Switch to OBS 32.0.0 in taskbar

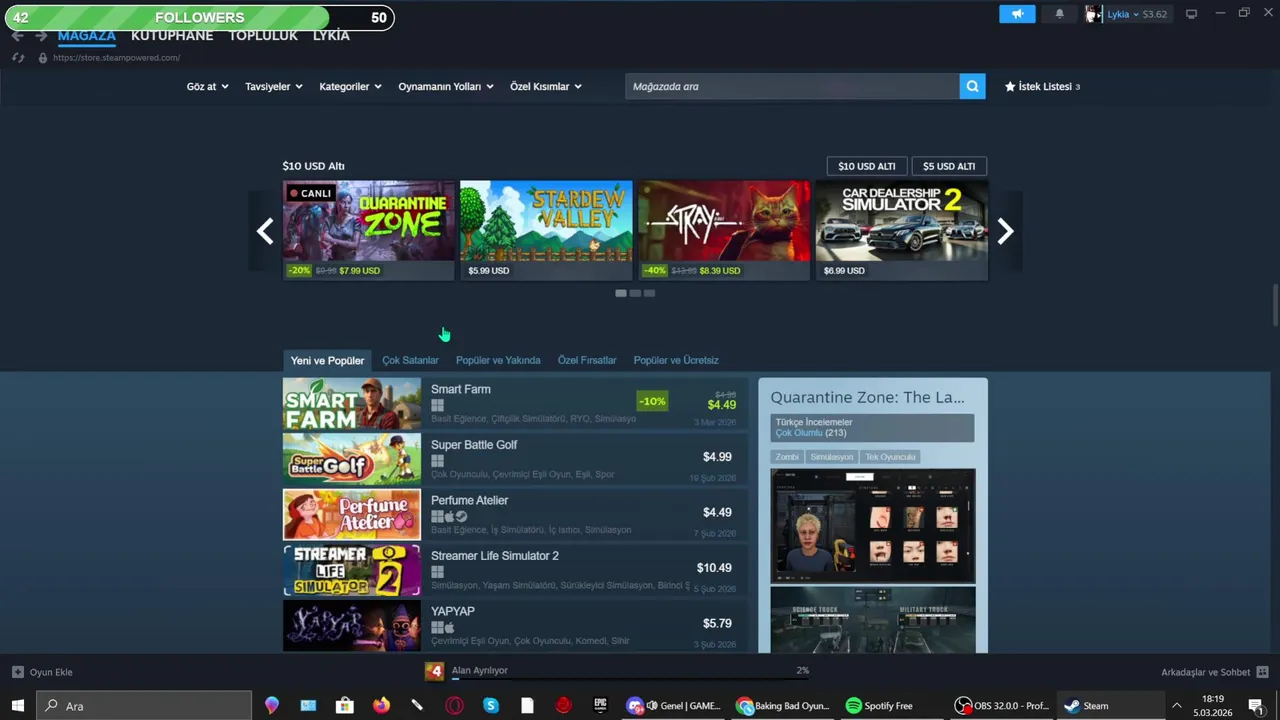pyautogui.click(x=1001, y=706)
